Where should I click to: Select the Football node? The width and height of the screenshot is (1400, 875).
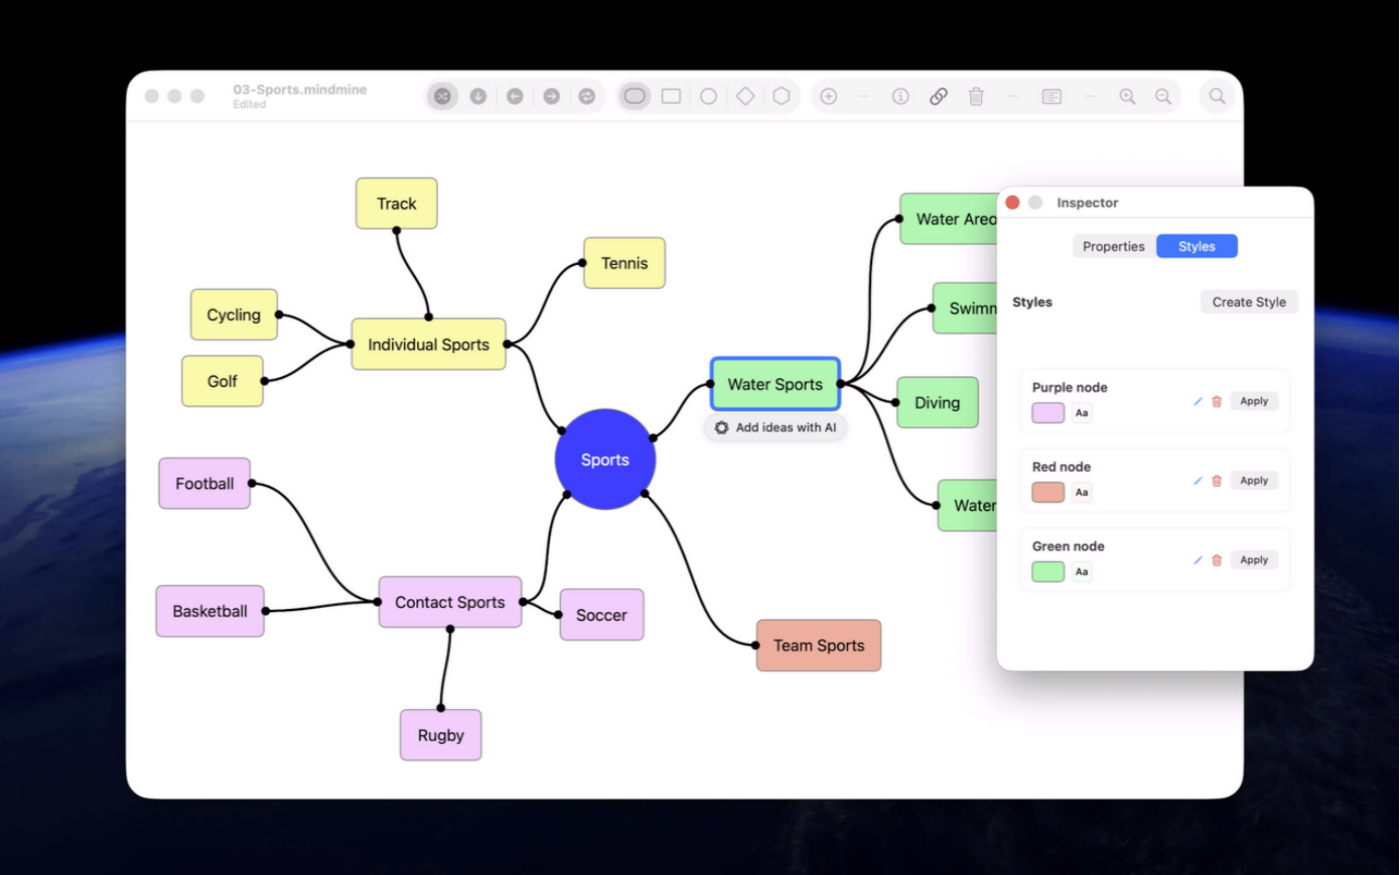click(x=204, y=483)
